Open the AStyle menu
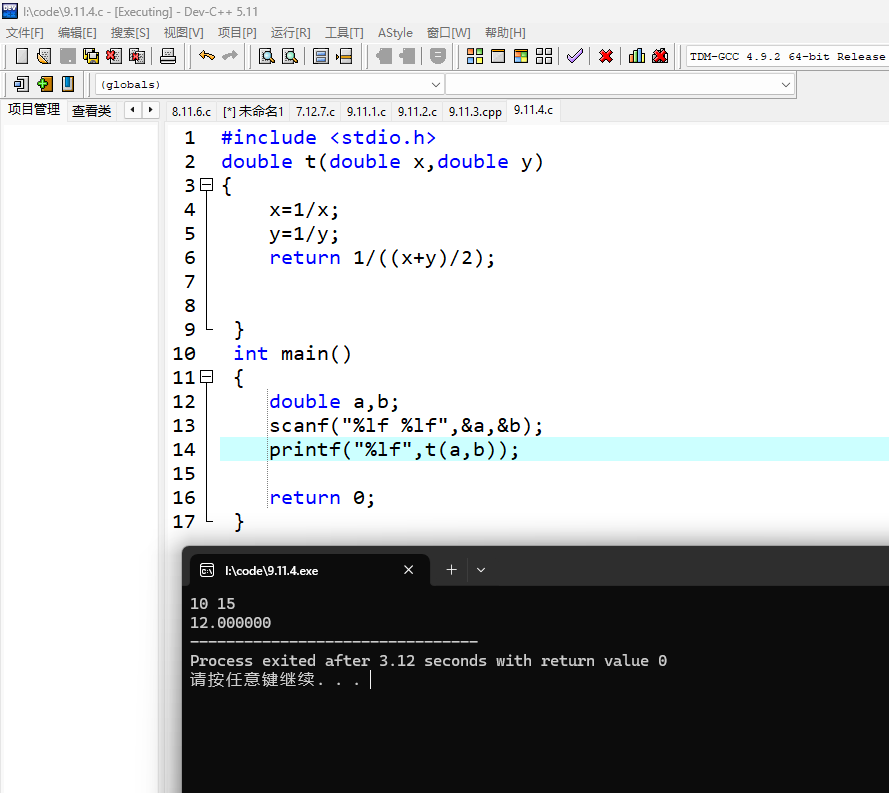 [x=395, y=33]
